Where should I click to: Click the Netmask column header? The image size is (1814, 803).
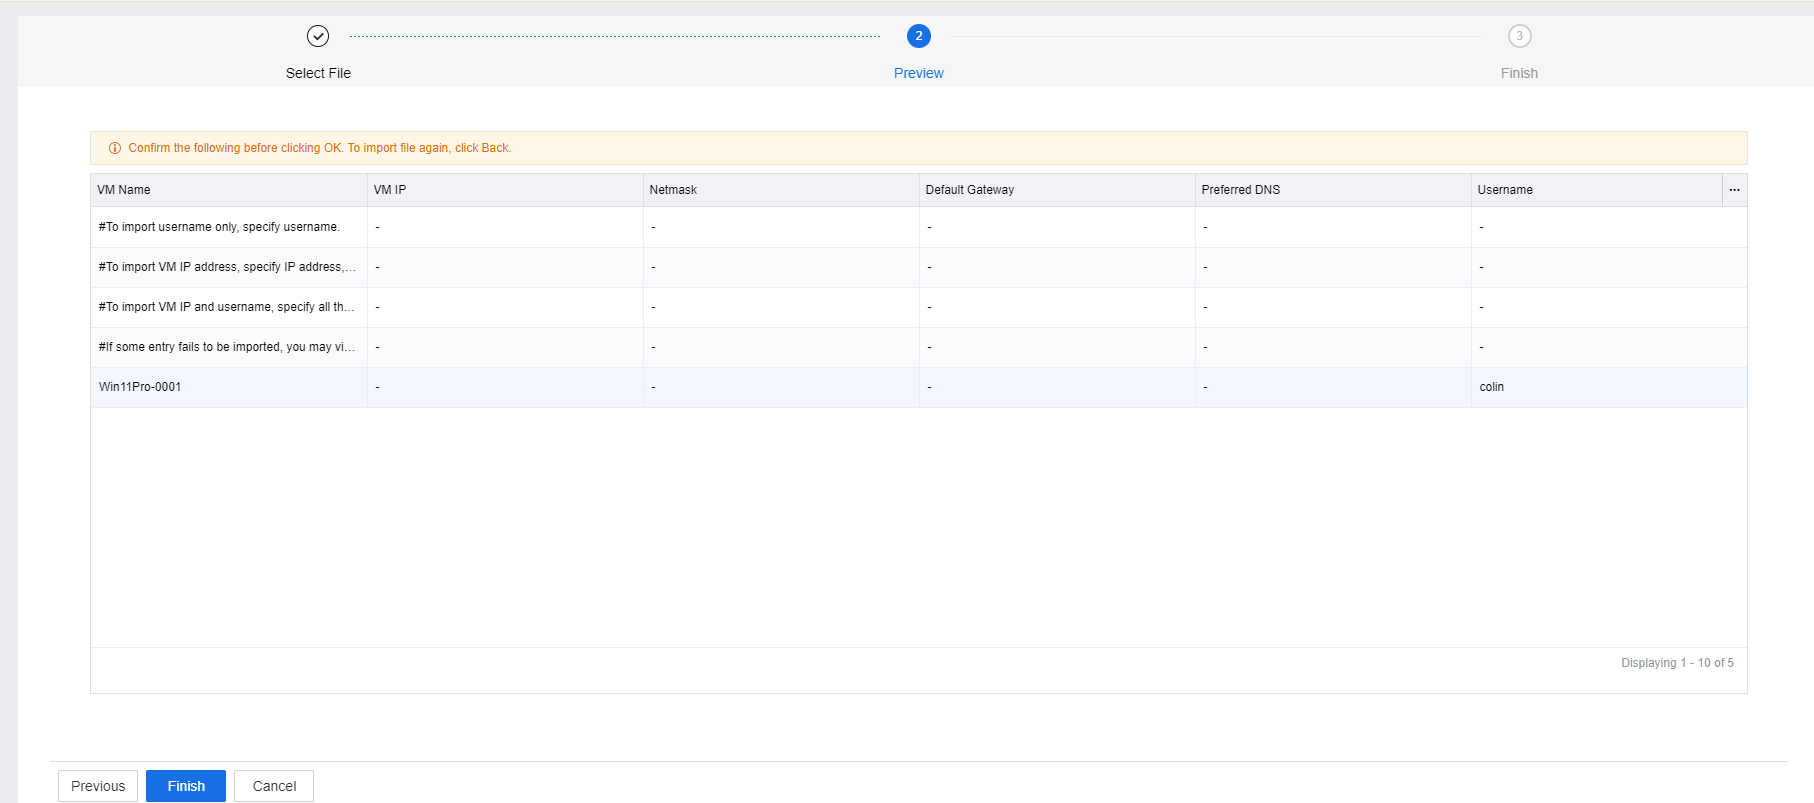tap(673, 190)
